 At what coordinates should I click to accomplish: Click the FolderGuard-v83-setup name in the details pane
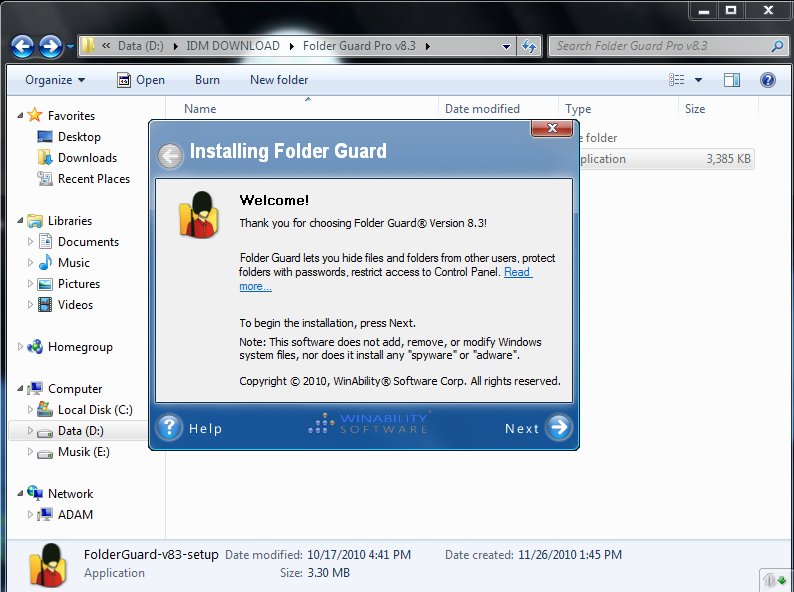click(x=151, y=555)
